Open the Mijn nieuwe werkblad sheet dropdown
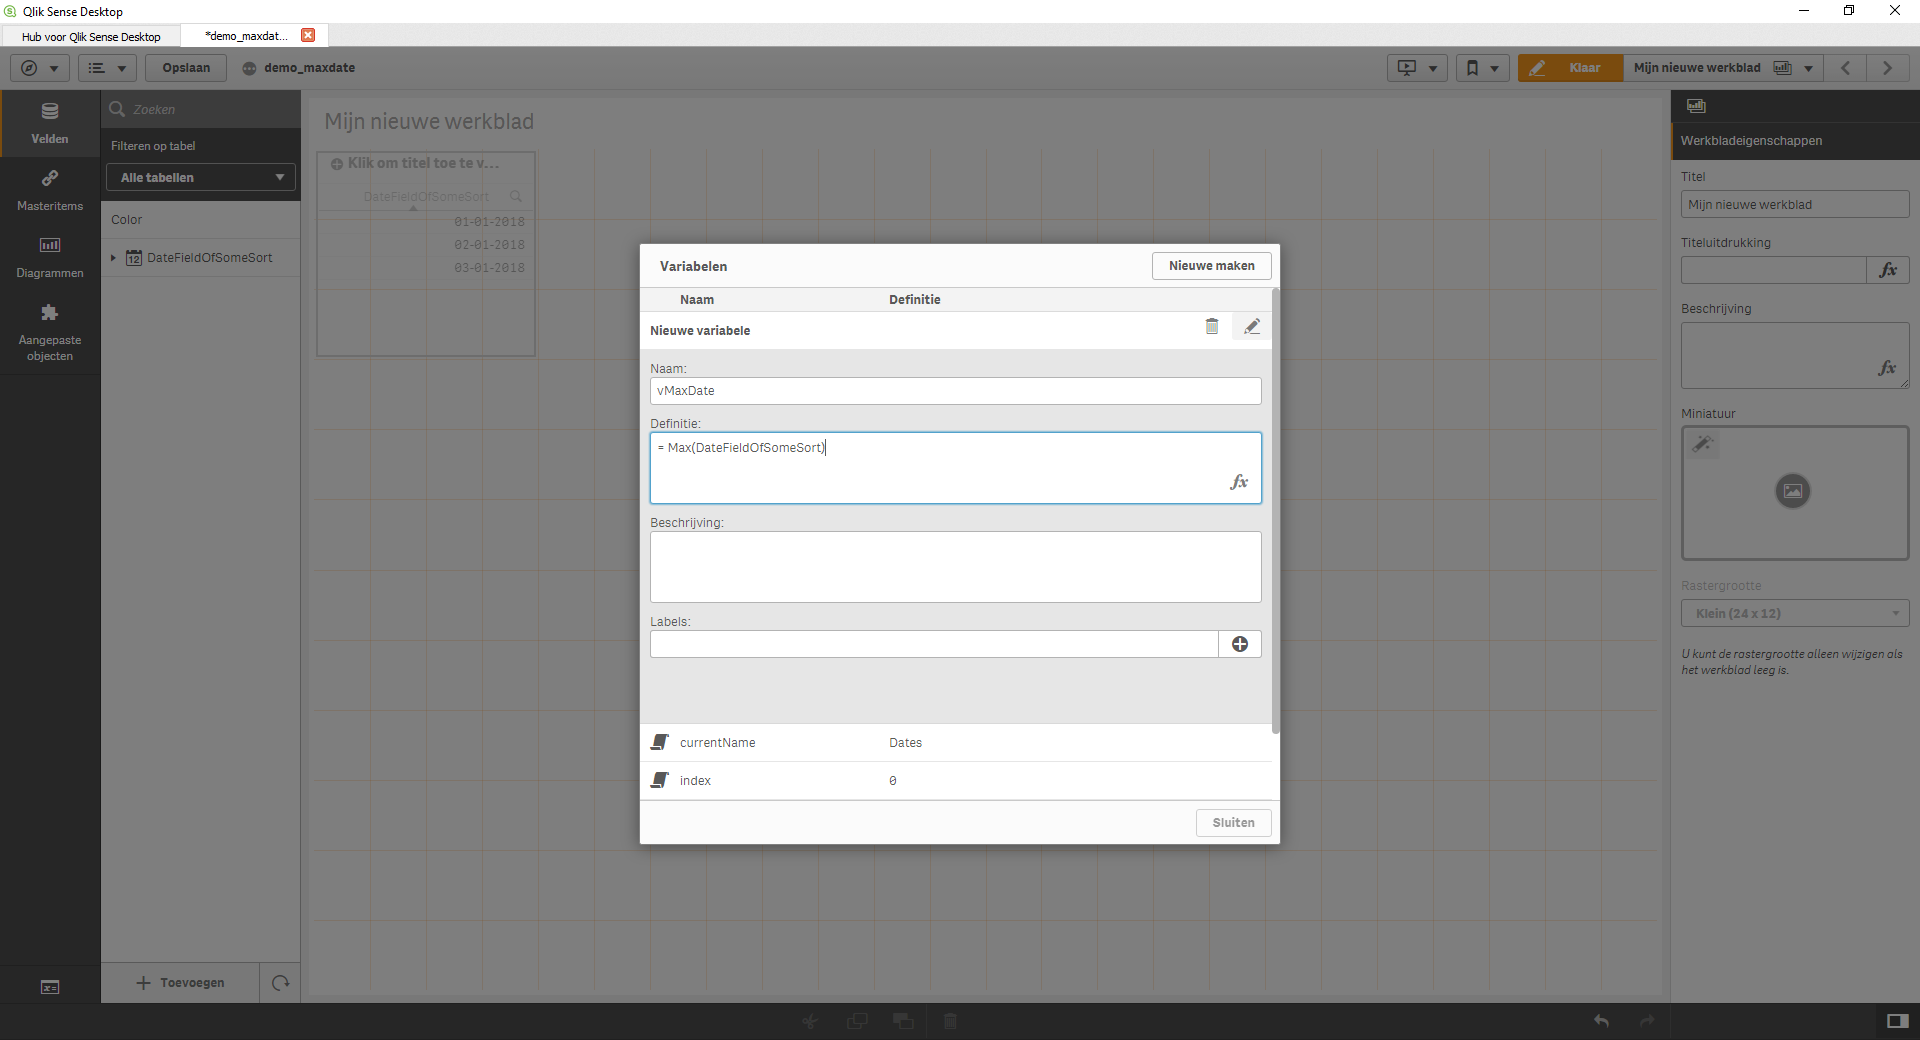Image resolution: width=1920 pixels, height=1040 pixels. [1723, 68]
